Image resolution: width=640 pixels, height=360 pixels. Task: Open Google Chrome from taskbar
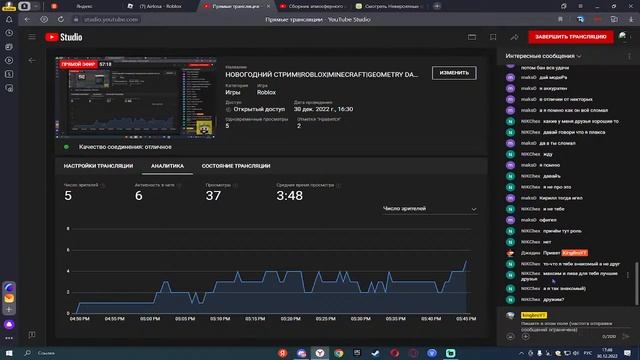338,353
